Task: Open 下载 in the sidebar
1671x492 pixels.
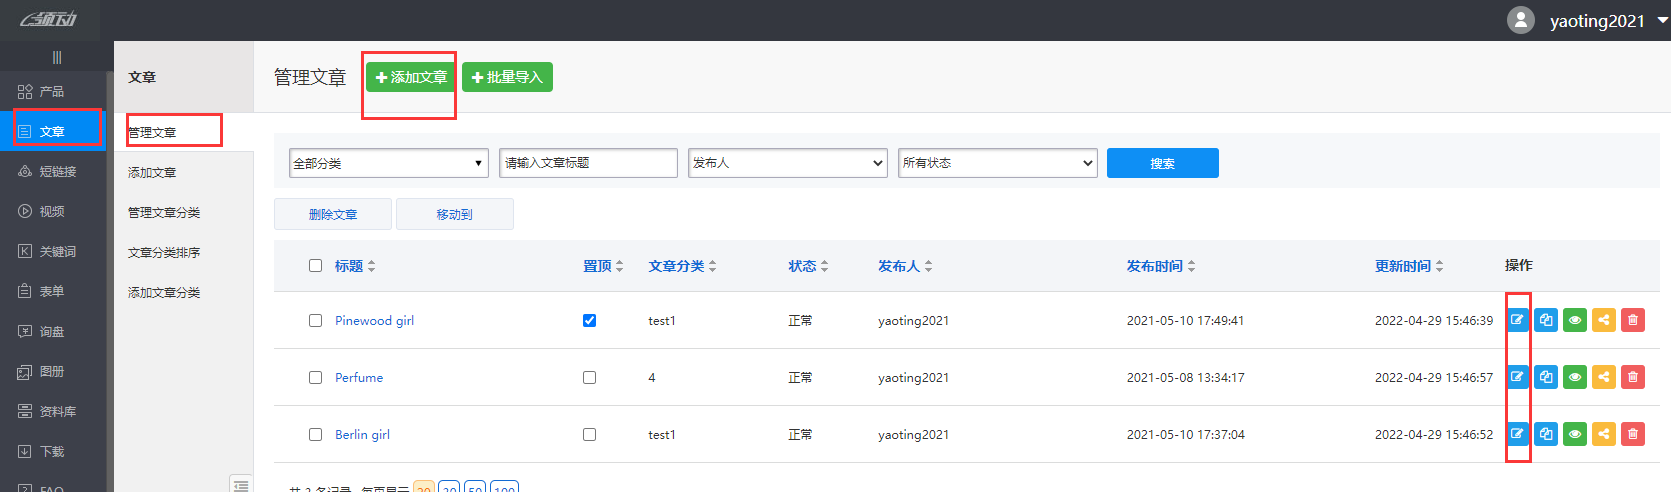Action: tap(51, 451)
